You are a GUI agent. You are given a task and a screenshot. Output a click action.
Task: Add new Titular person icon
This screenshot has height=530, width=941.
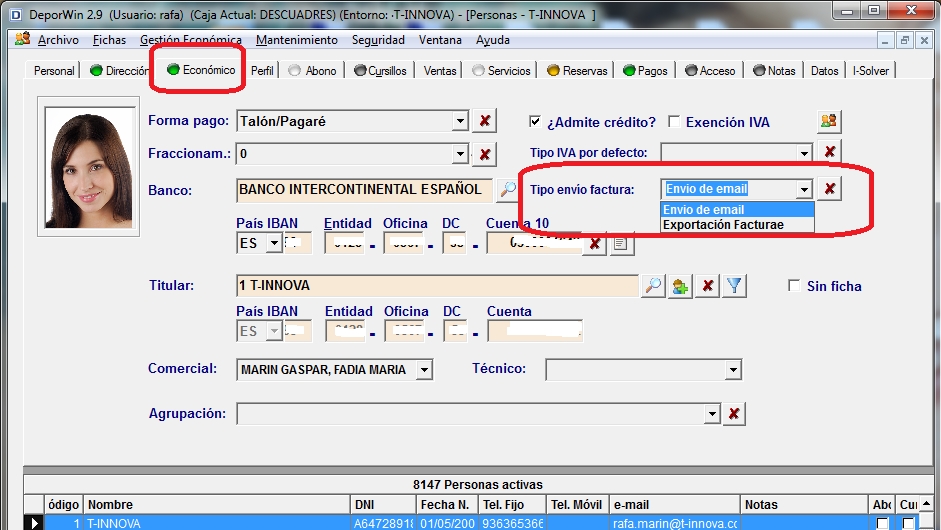point(680,286)
